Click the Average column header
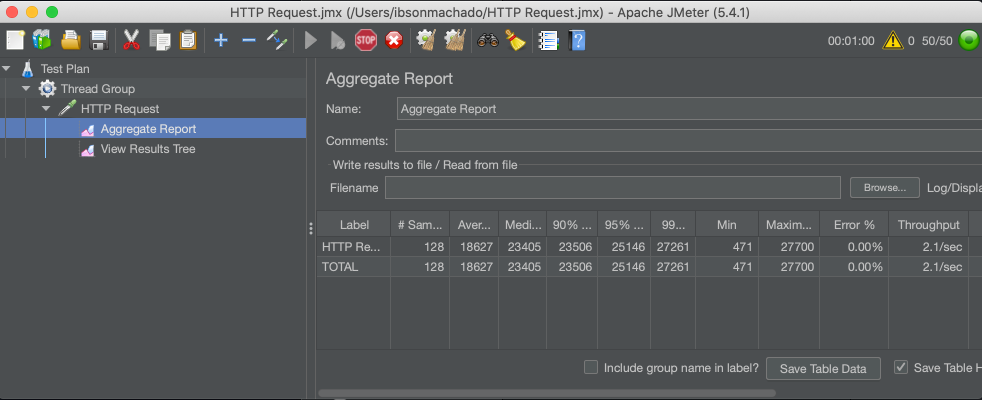The width and height of the screenshot is (982, 400). tap(474, 225)
